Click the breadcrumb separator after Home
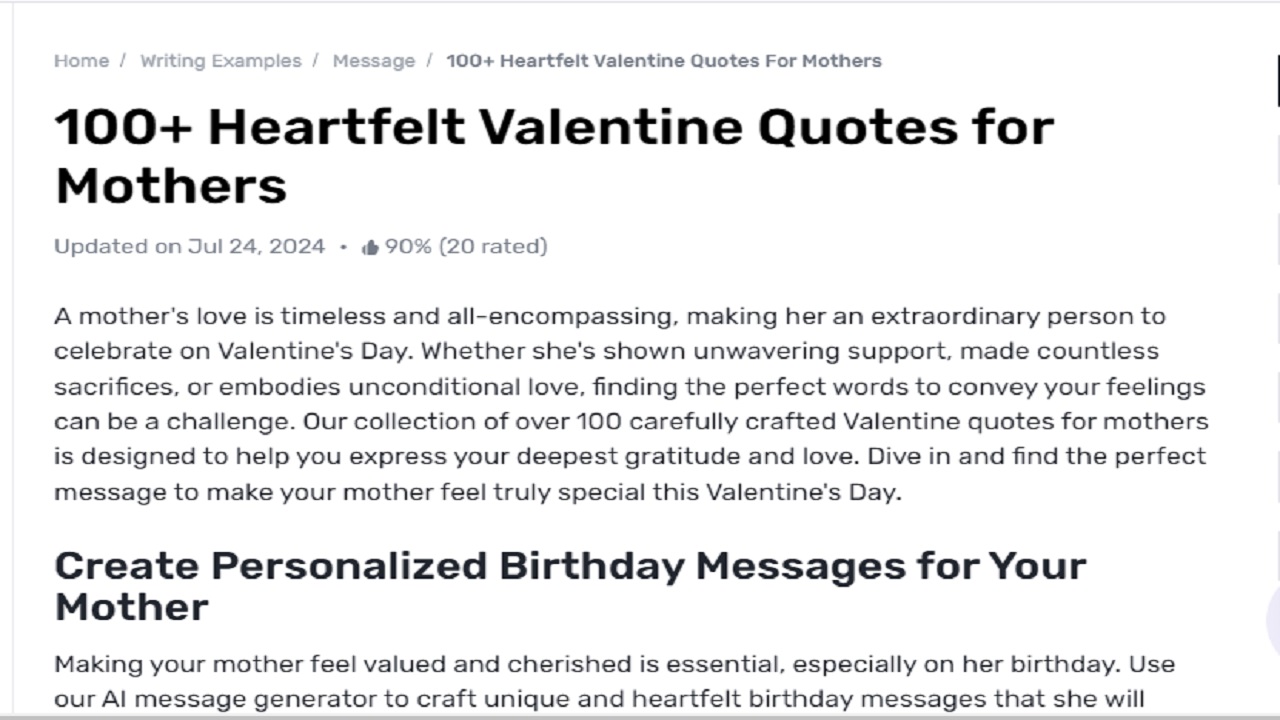The width and height of the screenshot is (1280, 720). [122, 61]
